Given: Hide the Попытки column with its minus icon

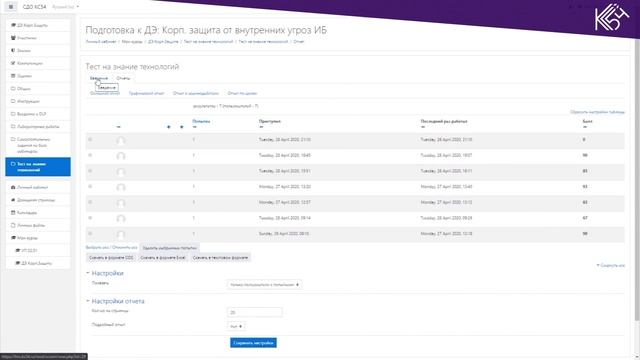Looking at the screenshot, I should [x=195, y=127].
